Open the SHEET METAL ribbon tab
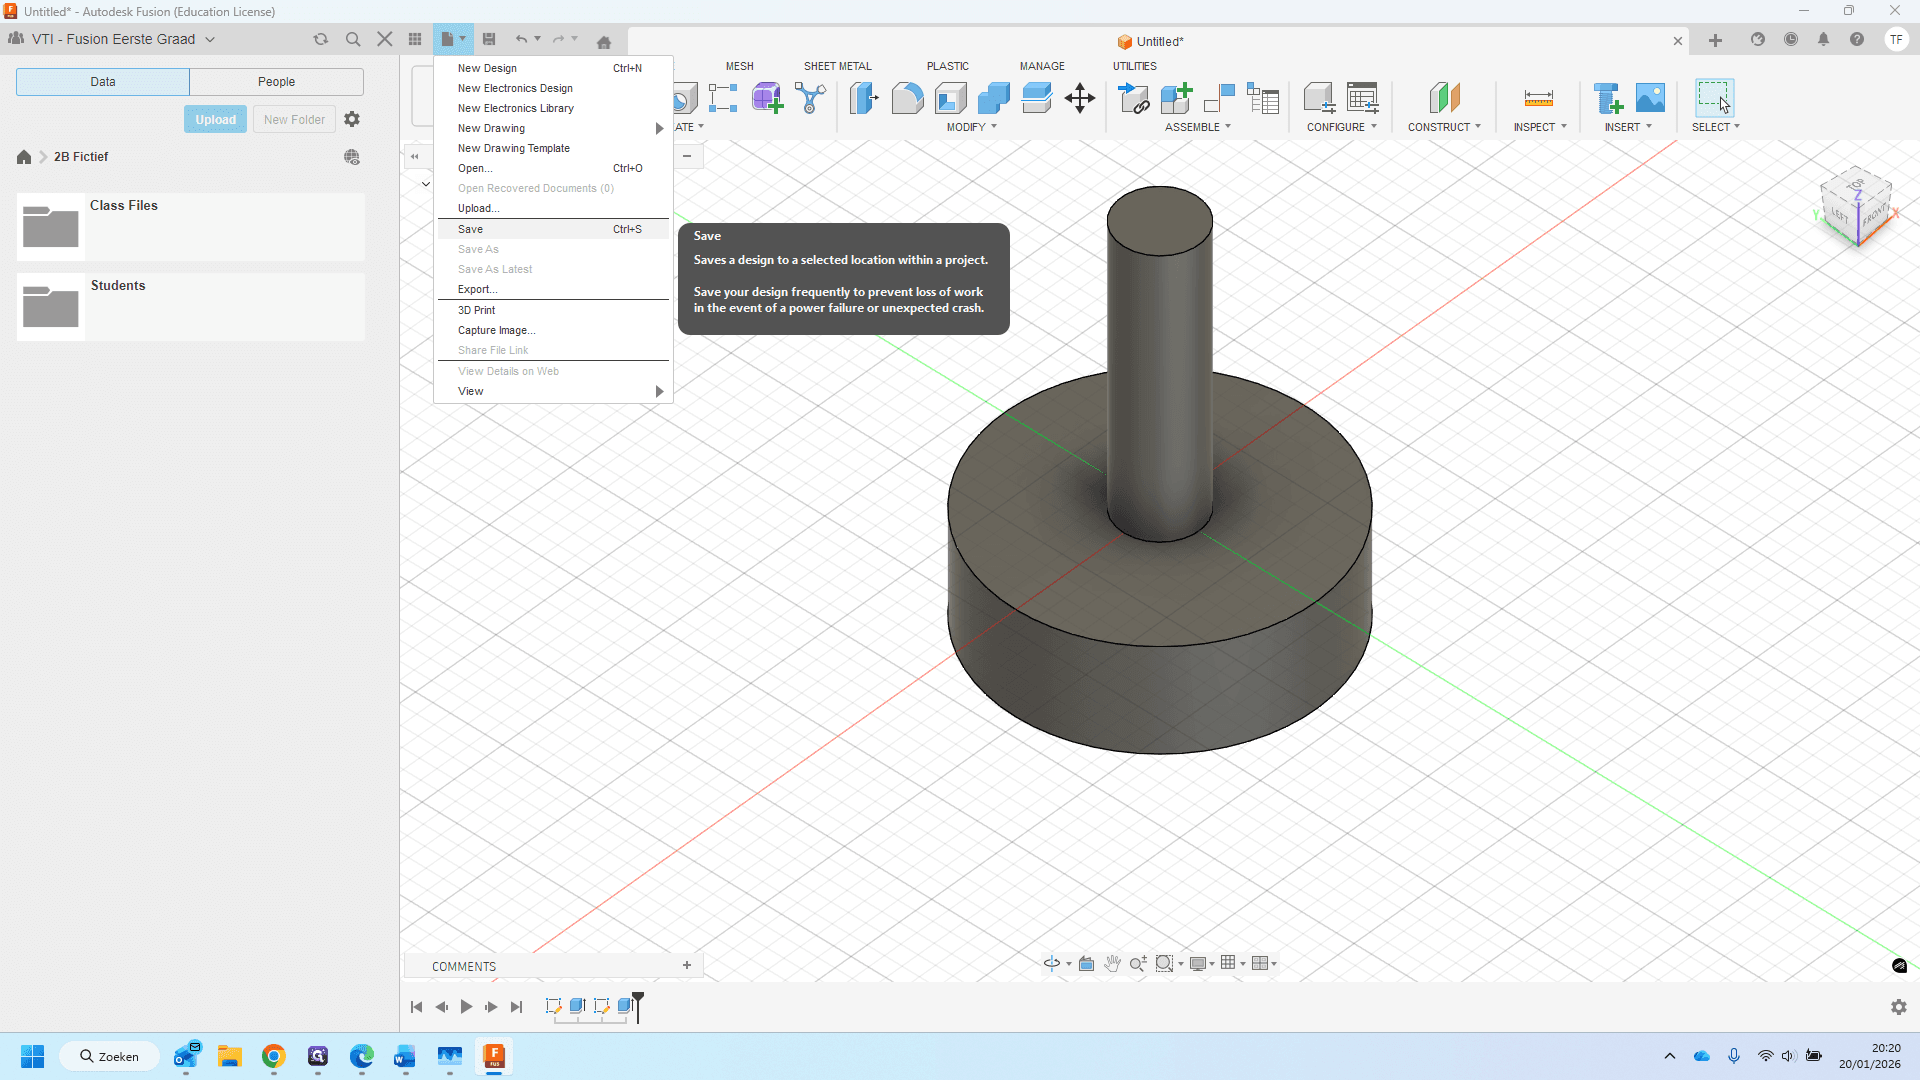This screenshot has height=1080, width=1920. (837, 66)
